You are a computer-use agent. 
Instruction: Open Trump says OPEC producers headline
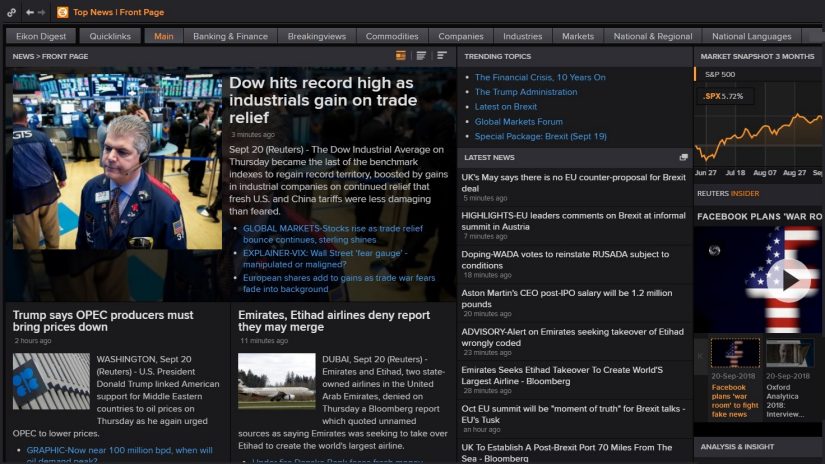coord(103,321)
